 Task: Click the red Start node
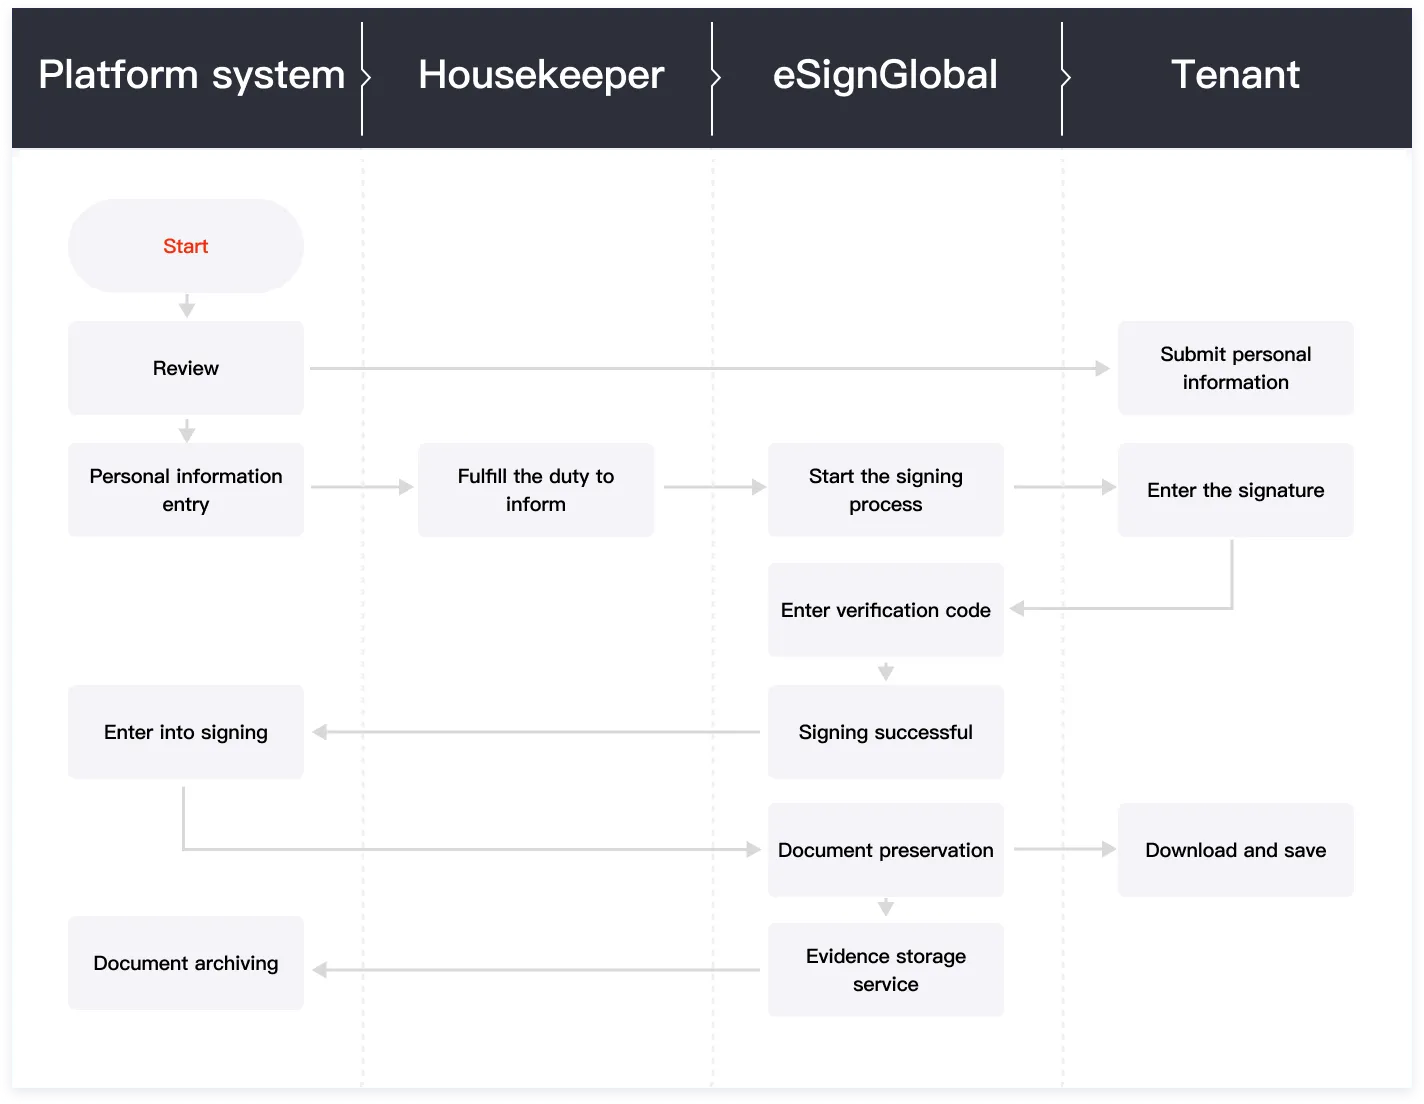point(186,246)
